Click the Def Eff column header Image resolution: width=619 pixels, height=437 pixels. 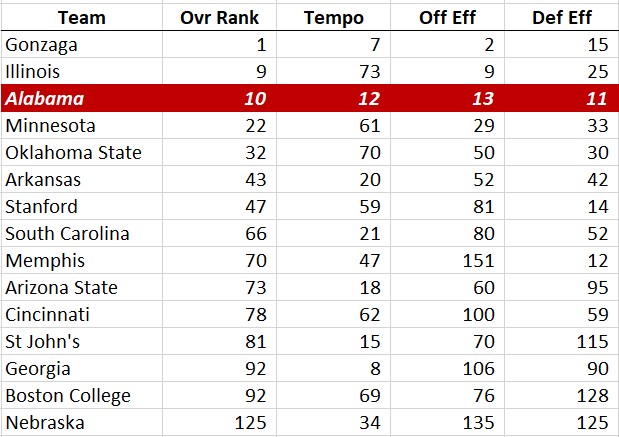(561, 17)
